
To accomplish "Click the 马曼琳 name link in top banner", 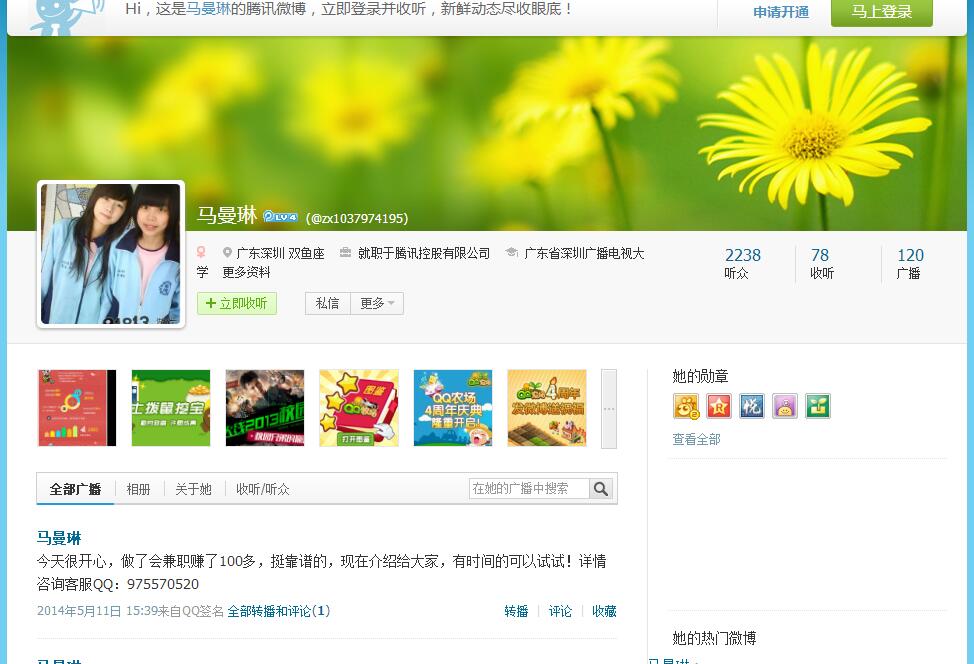I will pos(208,9).
